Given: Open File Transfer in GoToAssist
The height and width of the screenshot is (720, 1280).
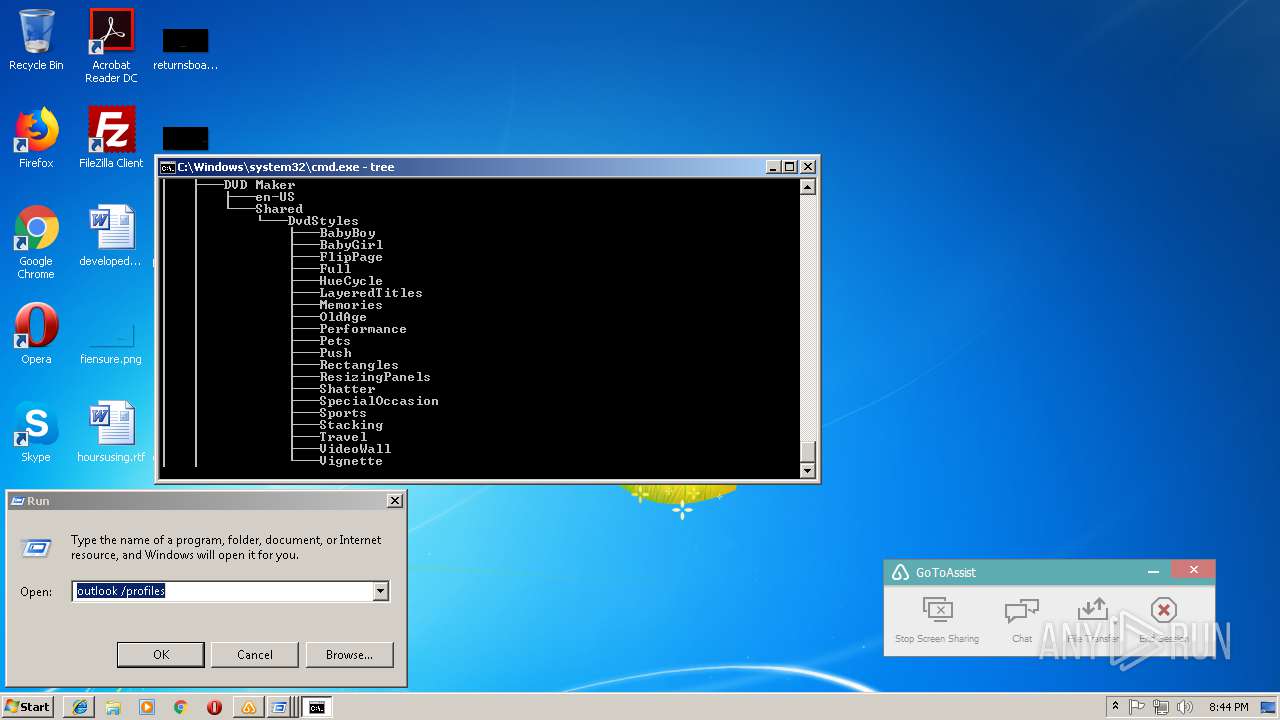Looking at the screenshot, I should (x=1093, y=620).
